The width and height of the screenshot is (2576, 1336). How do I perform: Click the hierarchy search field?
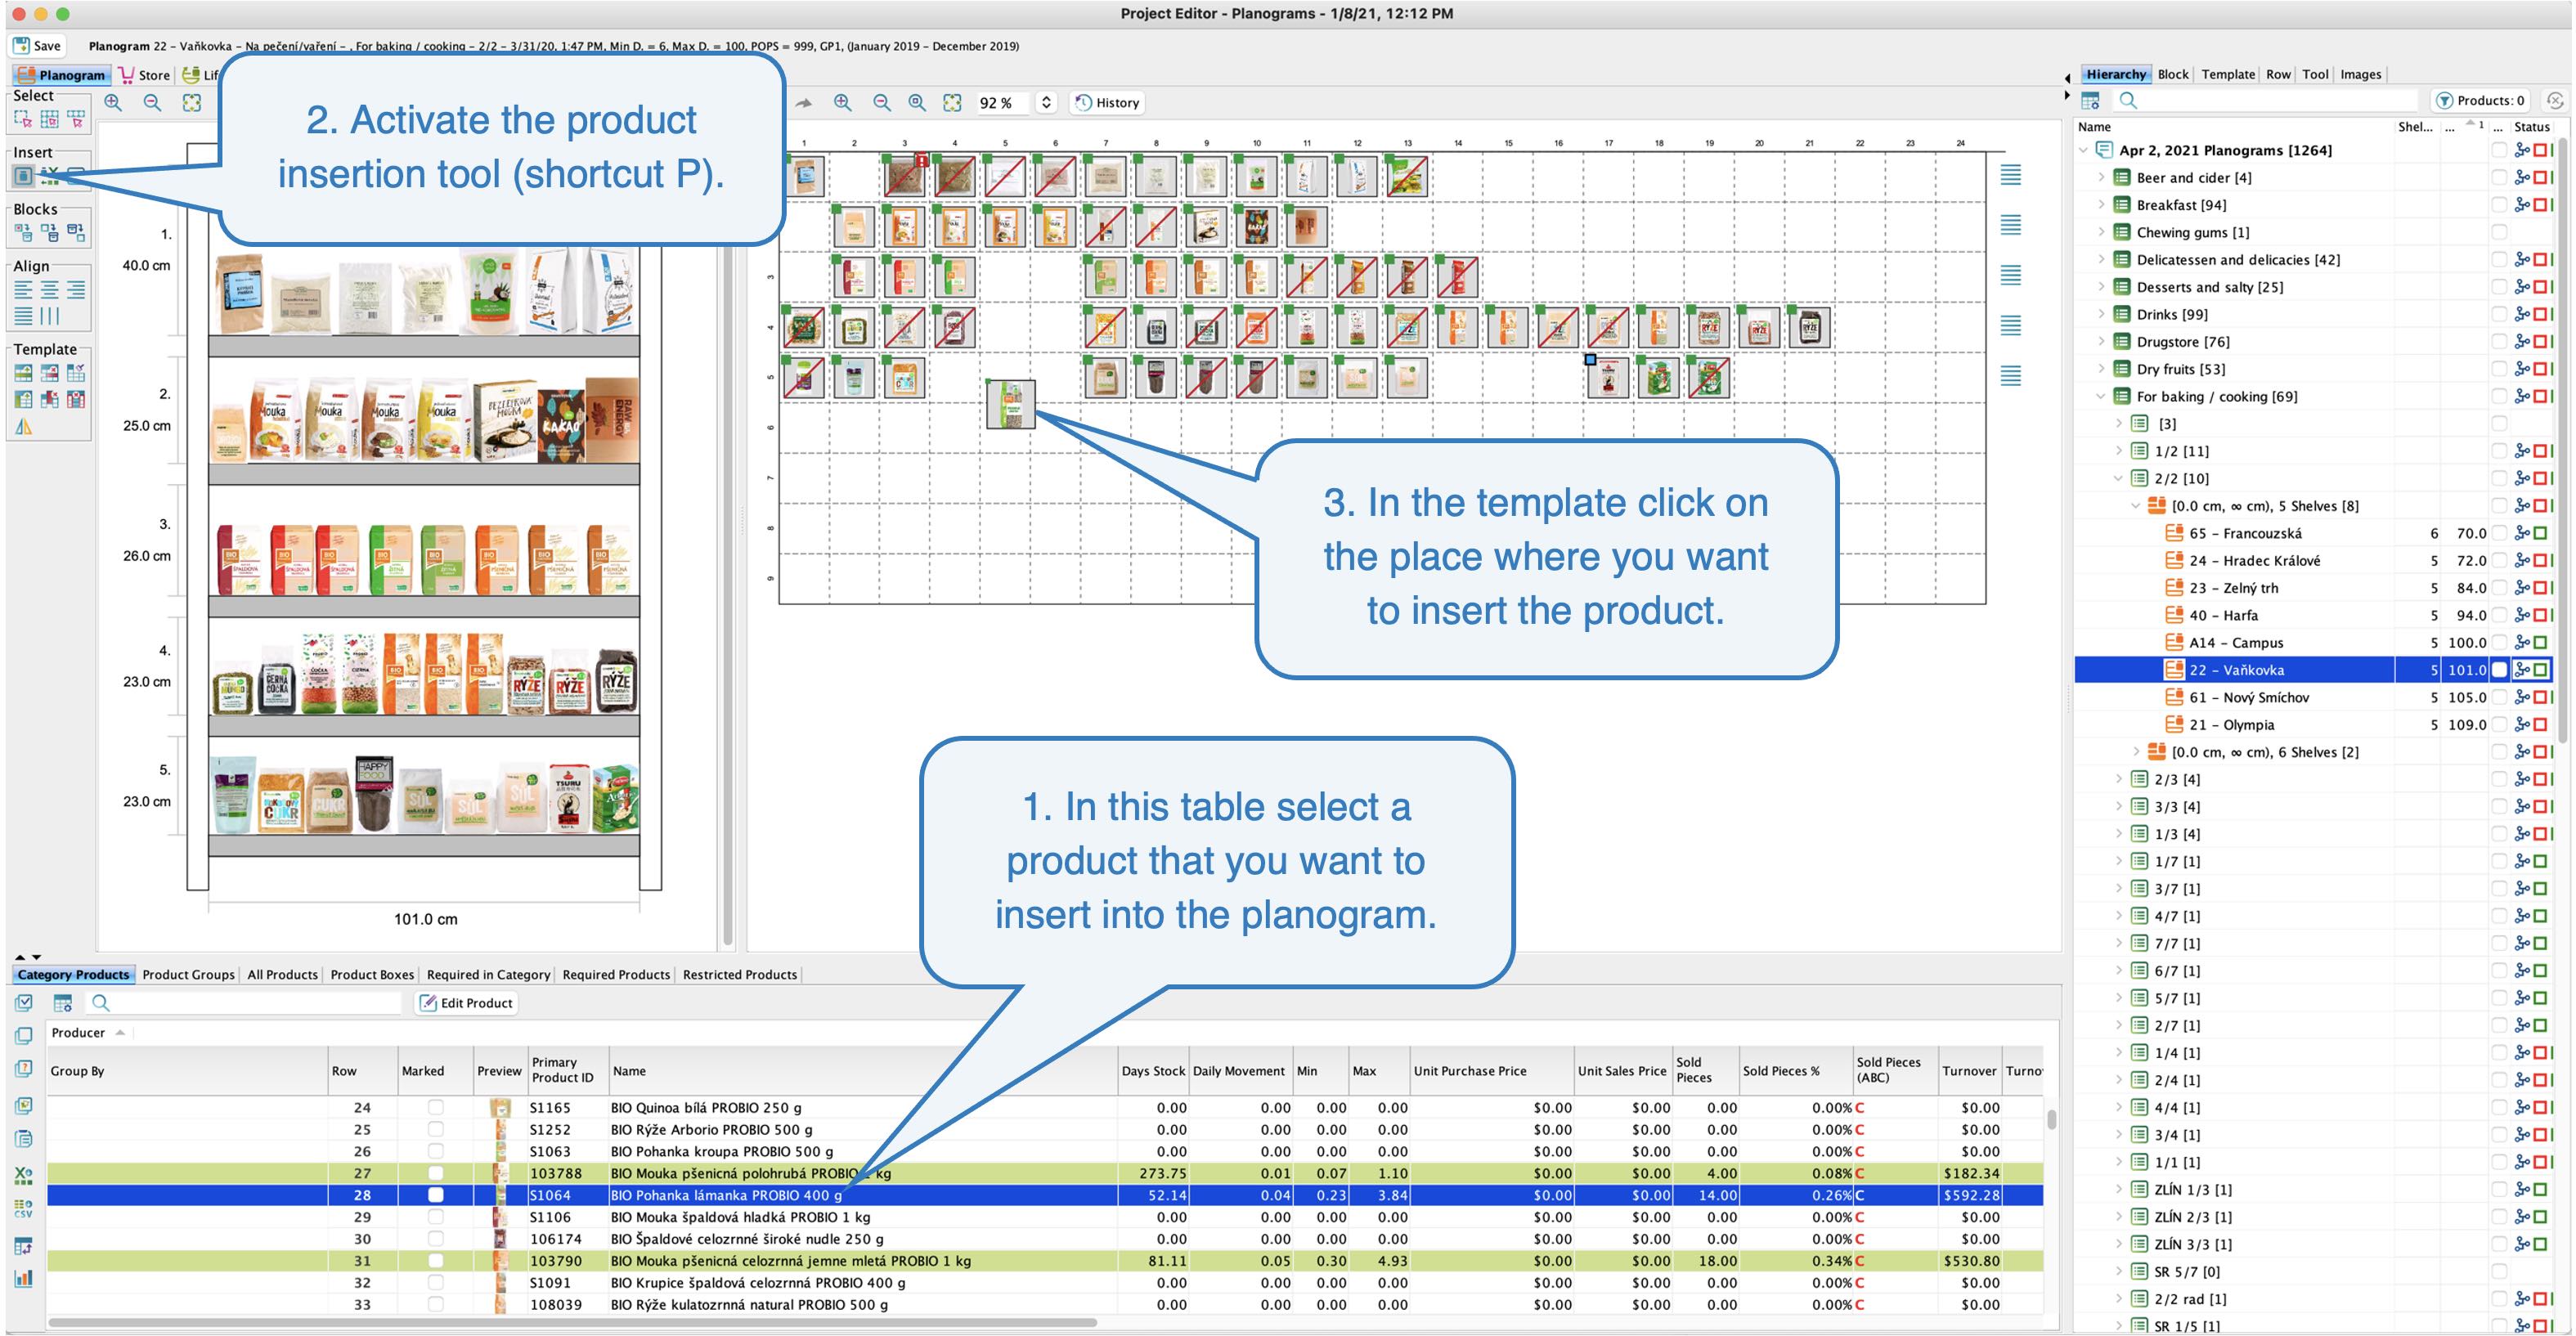tap(2266, 100)
